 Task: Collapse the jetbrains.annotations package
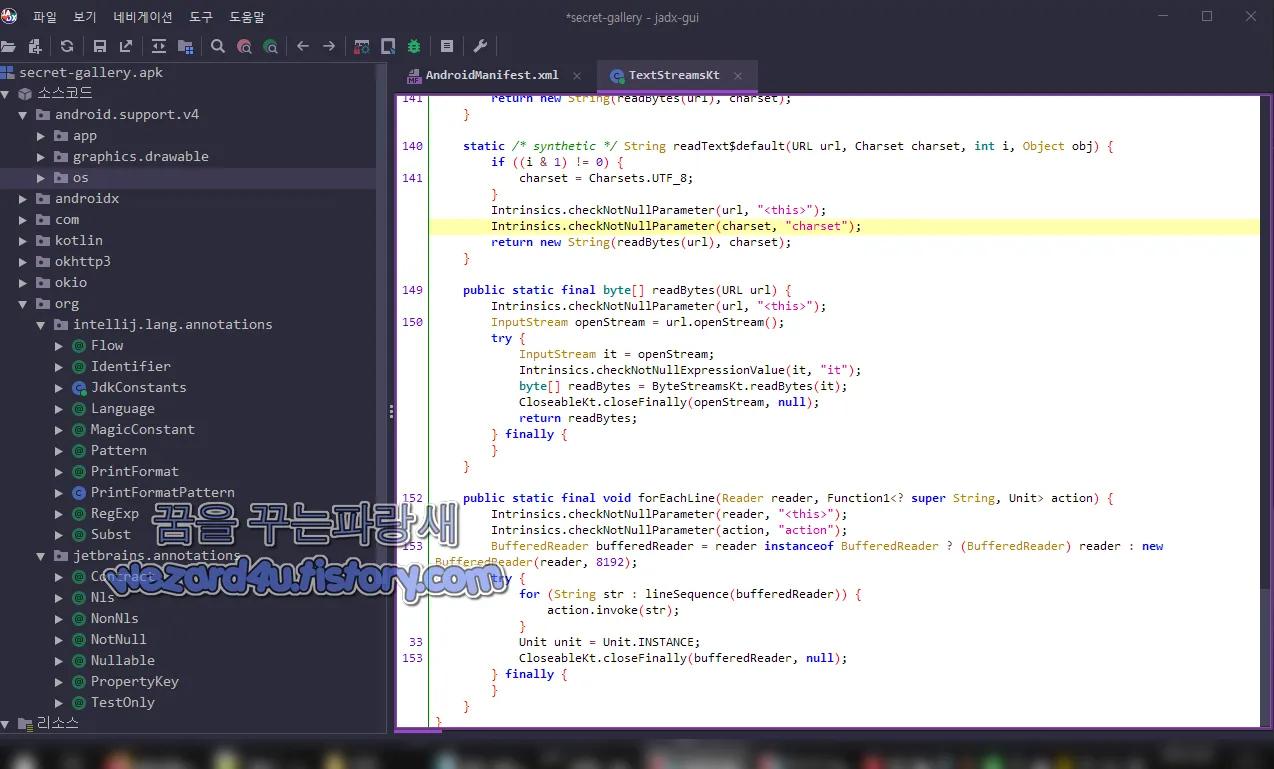(x=41, y=556)
